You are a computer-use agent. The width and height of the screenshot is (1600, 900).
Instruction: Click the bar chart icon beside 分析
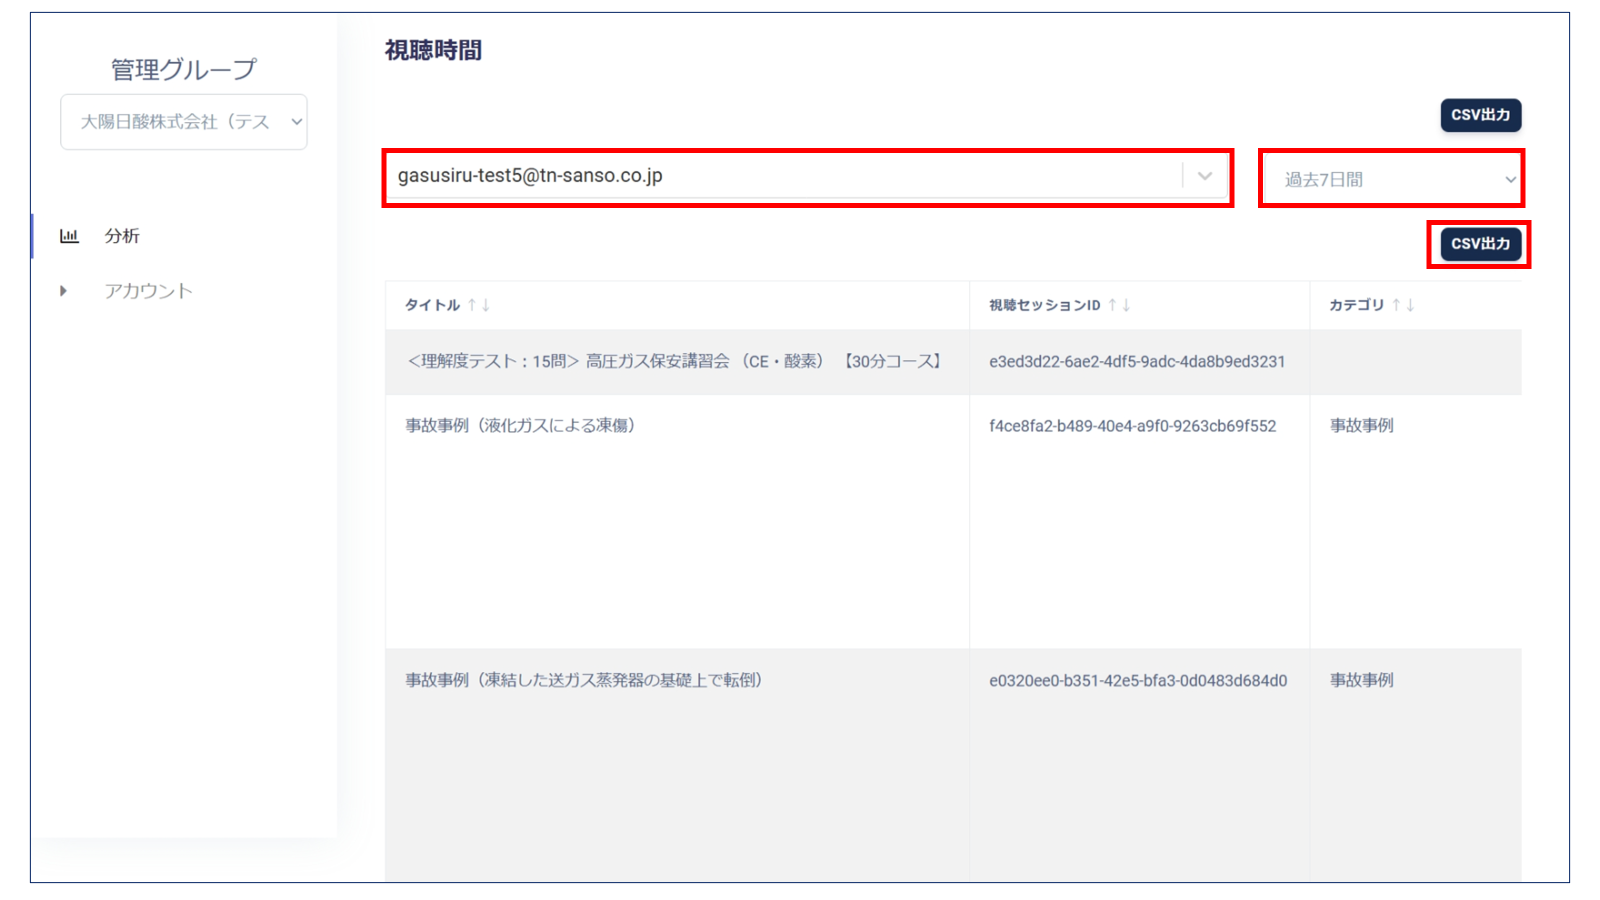(69, 236)
